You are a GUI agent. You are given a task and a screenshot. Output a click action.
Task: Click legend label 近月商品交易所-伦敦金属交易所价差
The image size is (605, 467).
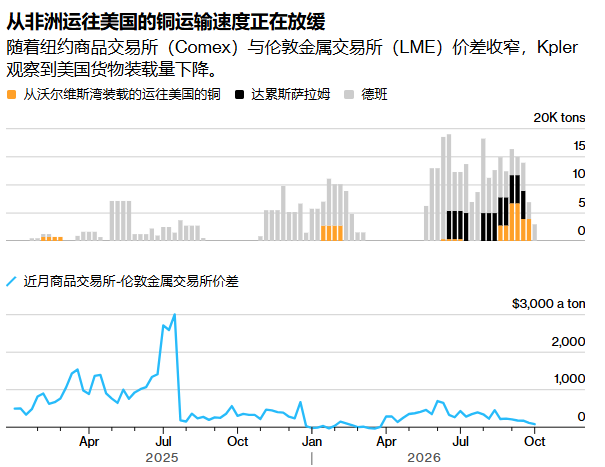tap(131, 281)
